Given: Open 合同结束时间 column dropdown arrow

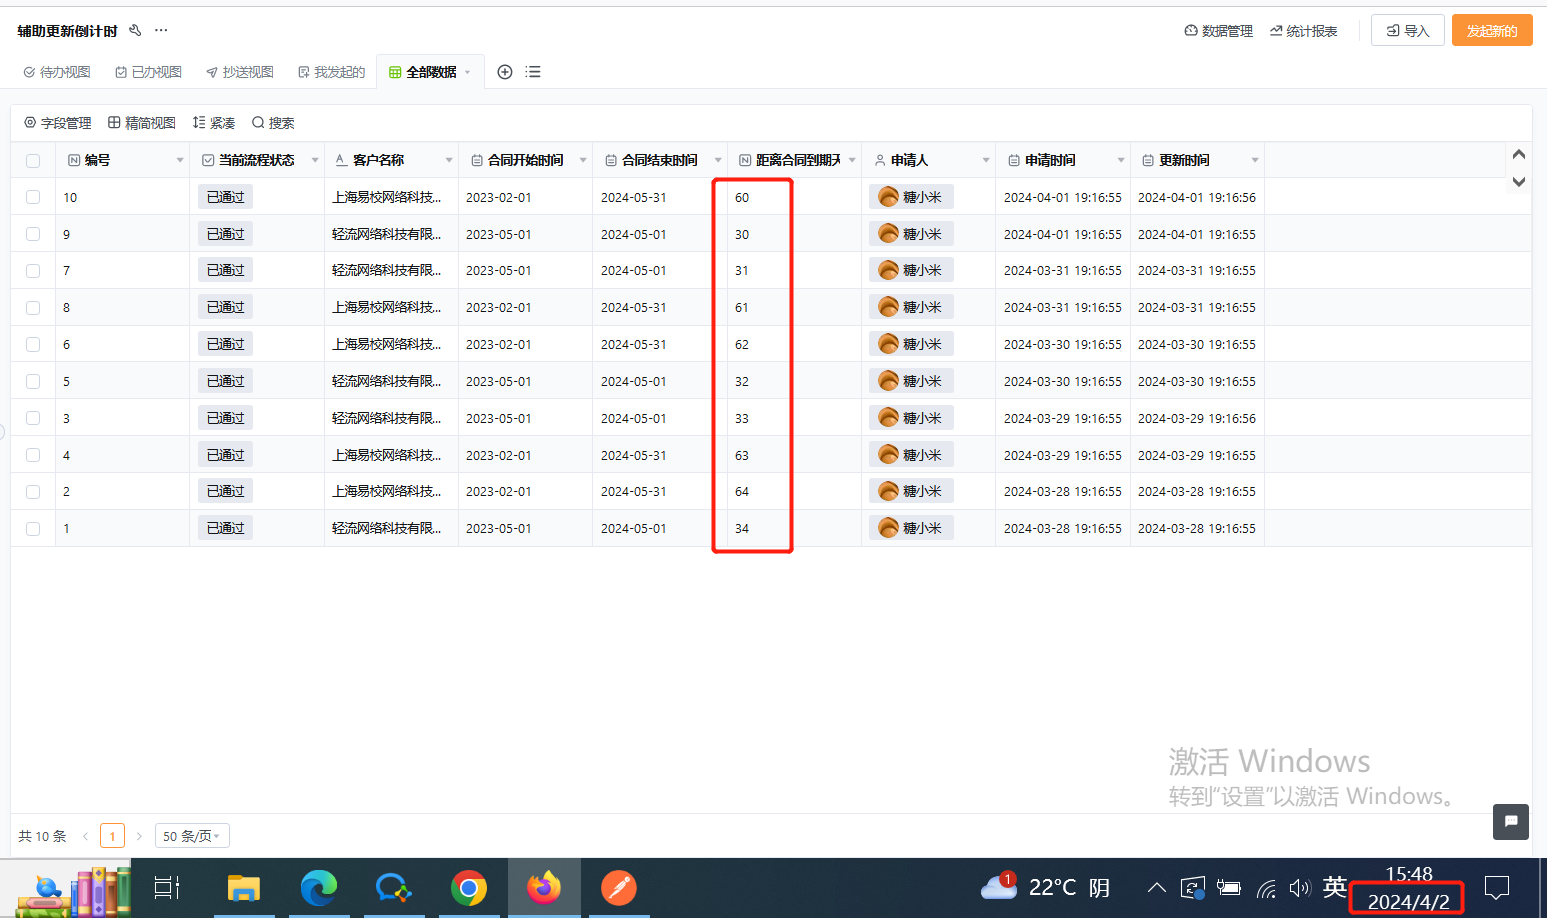Looking at the screenshot, I should 718,160.
